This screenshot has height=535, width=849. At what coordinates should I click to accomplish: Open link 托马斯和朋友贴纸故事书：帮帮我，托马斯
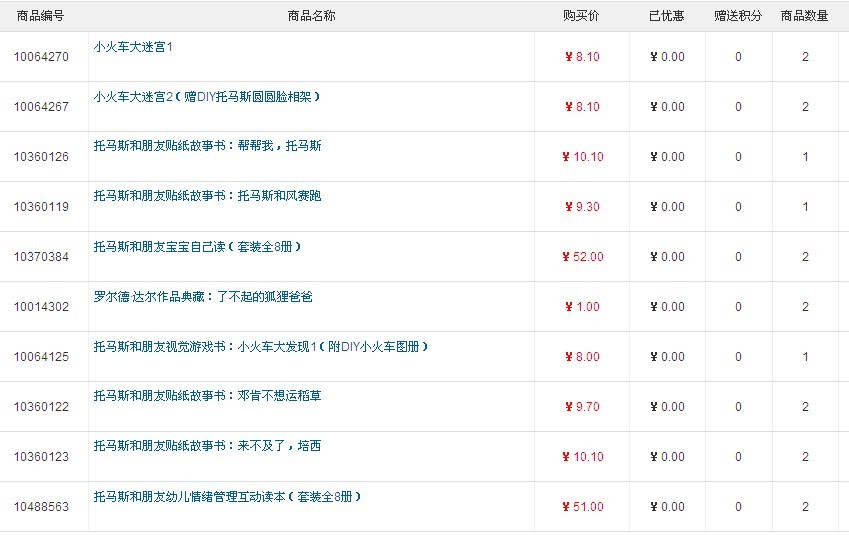207,146
